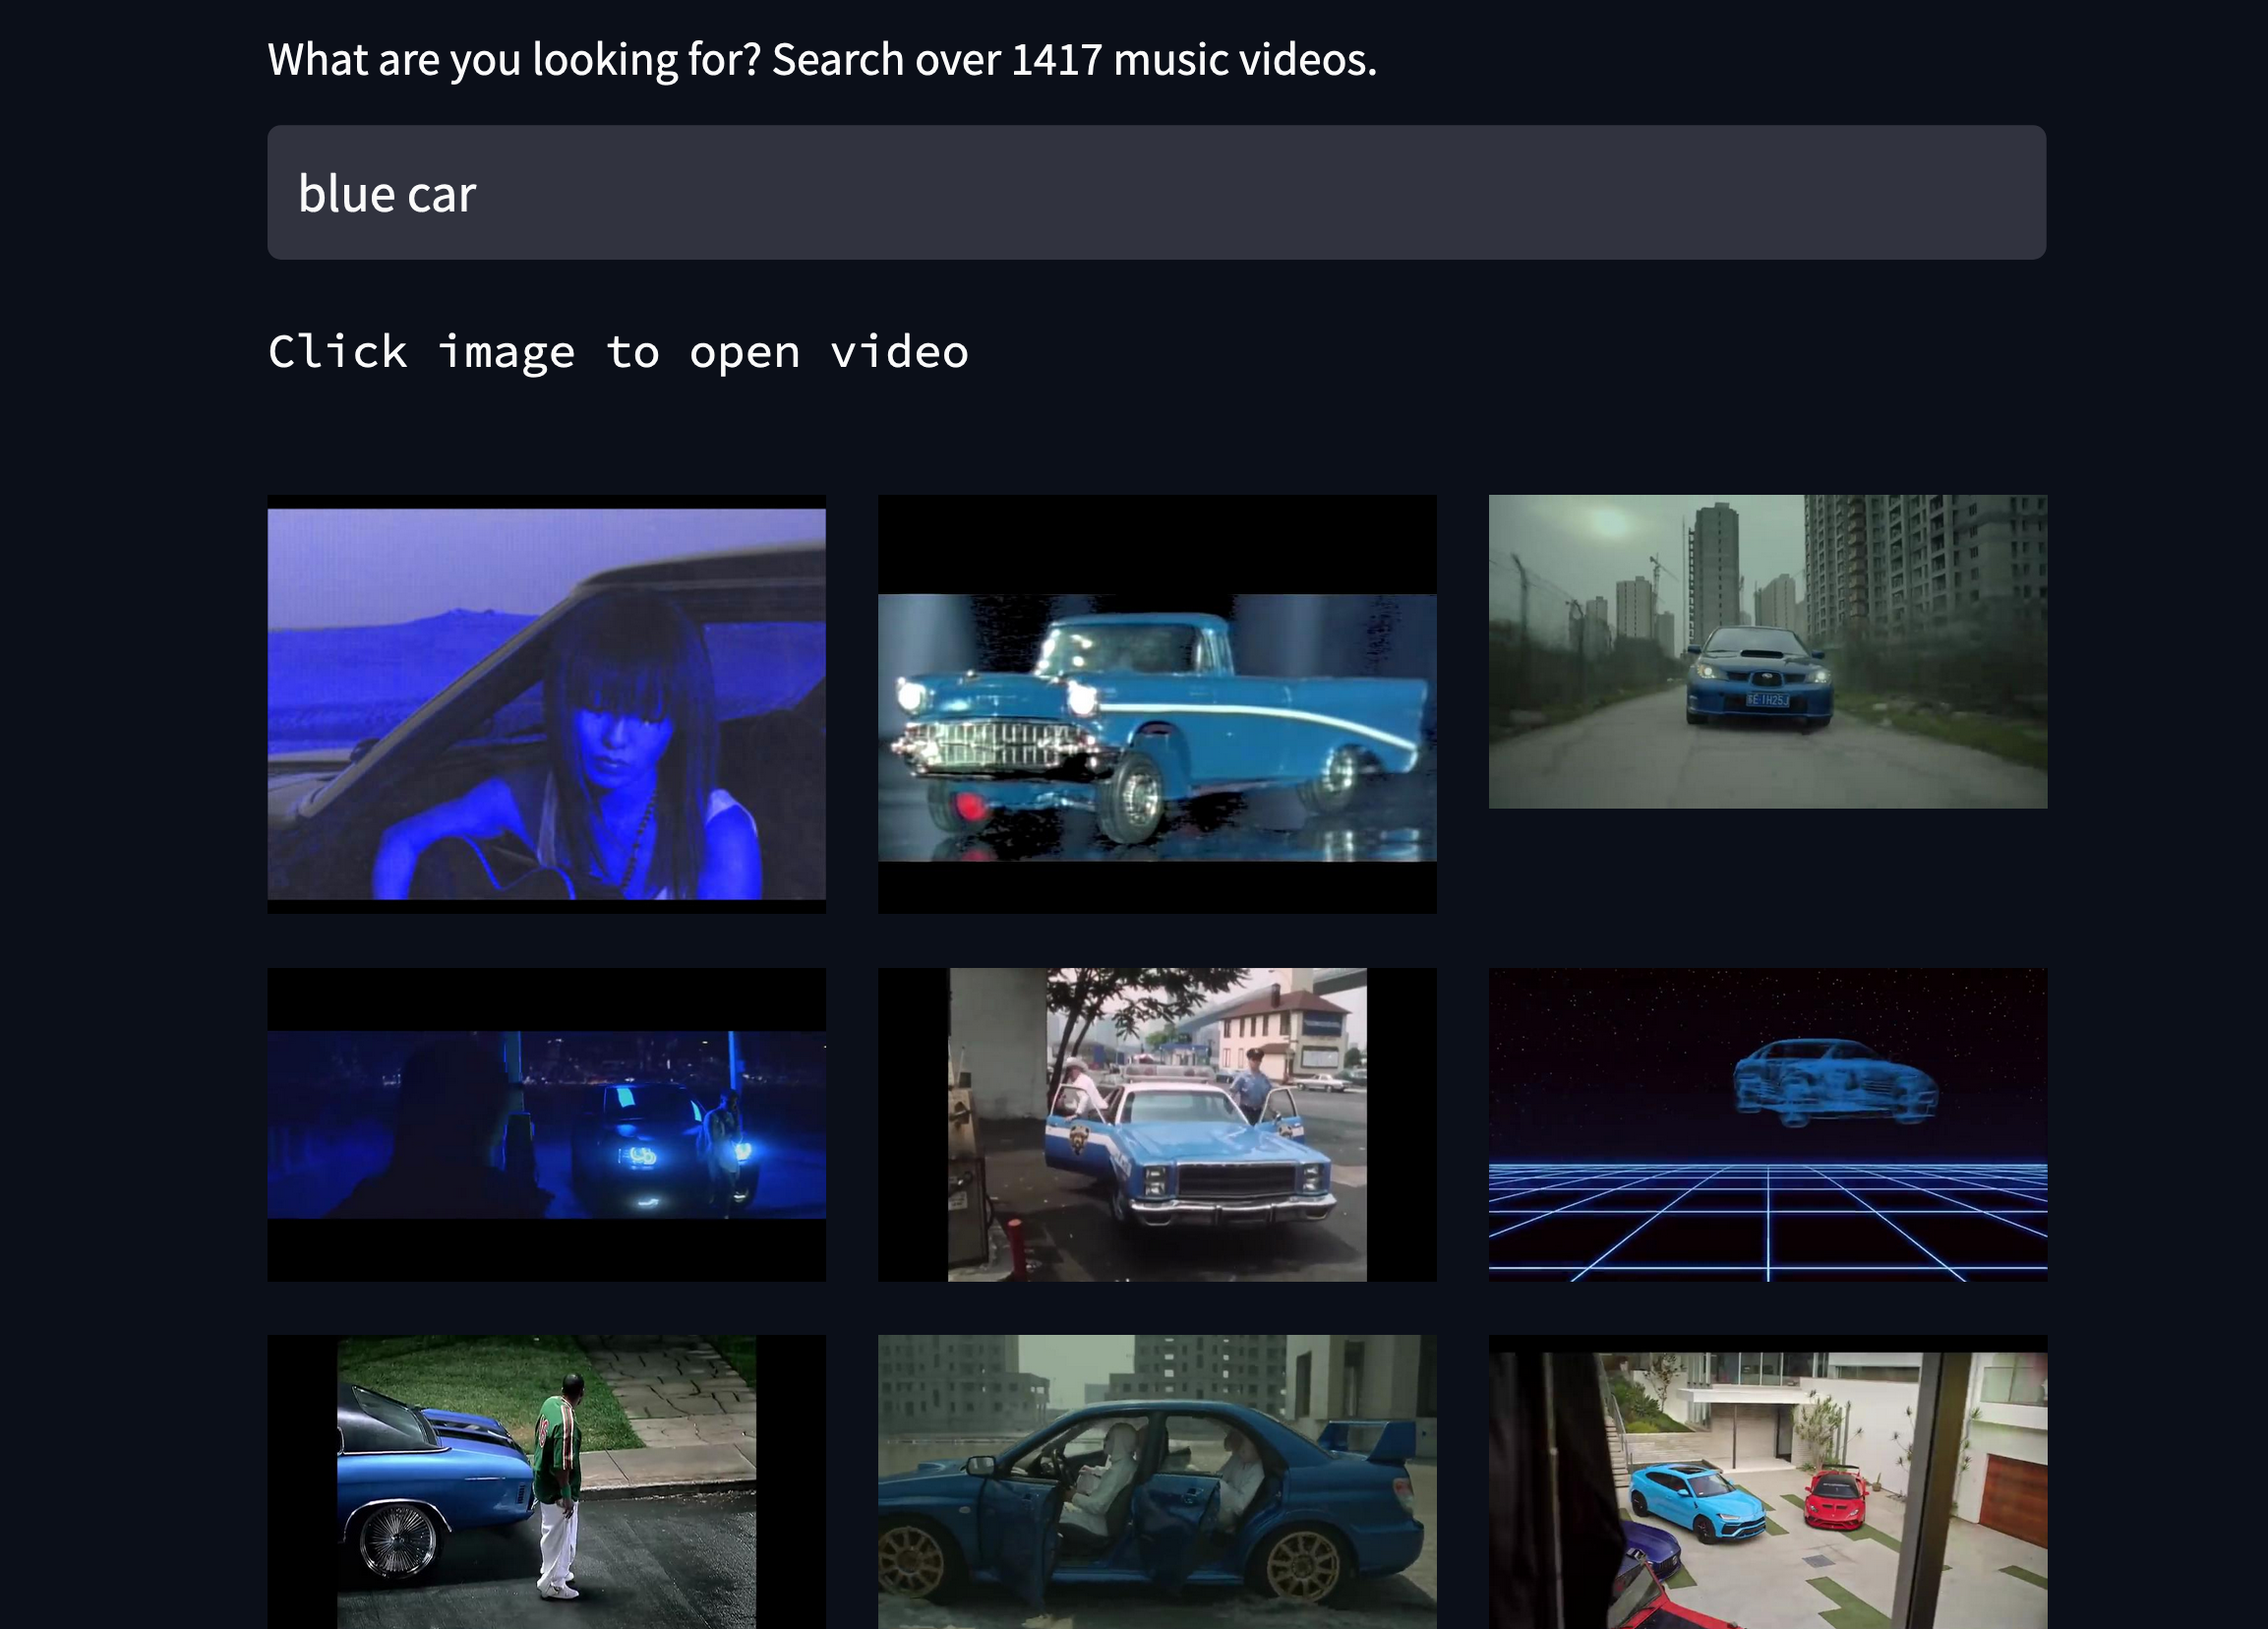Click the police blue car scene thumbnail
The image size is (2268, 1629).
tap(1155, 1123)
